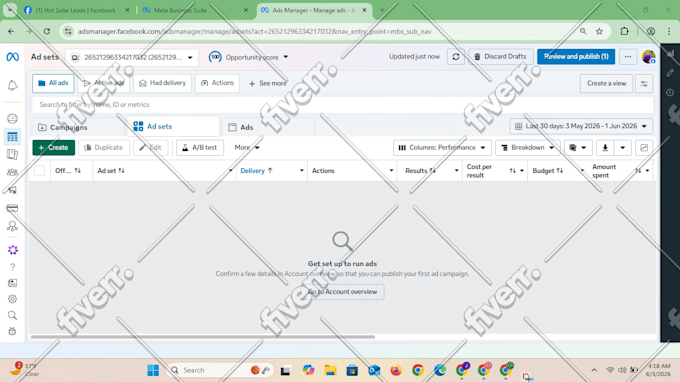The width and height of the screenshot is (680, 382).
Task: Click the taskbar Search box
Action: click(x=219, y=370)
